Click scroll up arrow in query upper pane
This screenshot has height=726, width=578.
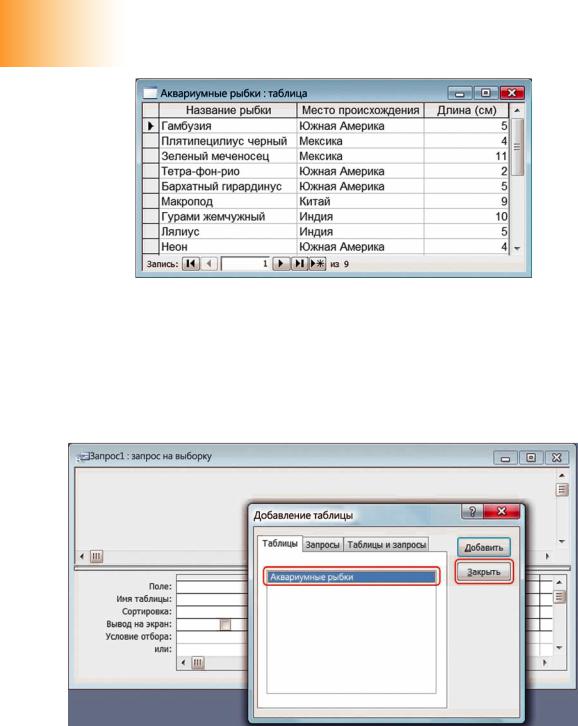click(x=562, y=476)
